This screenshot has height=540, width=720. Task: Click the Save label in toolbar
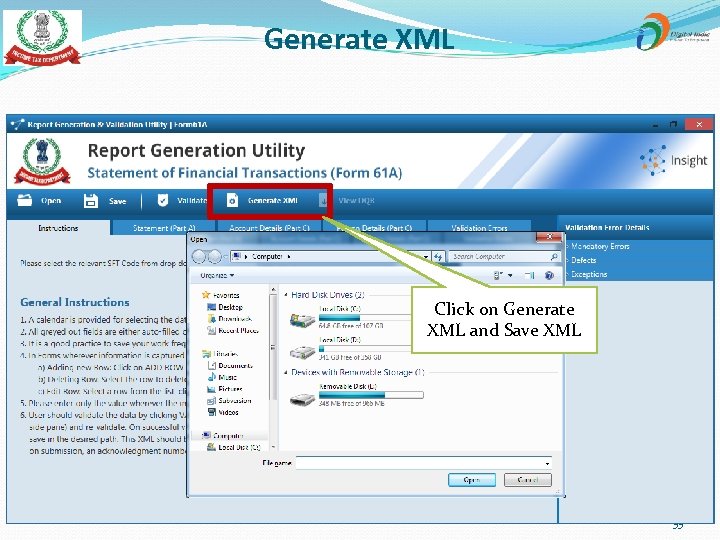click(x=118, y=201)
